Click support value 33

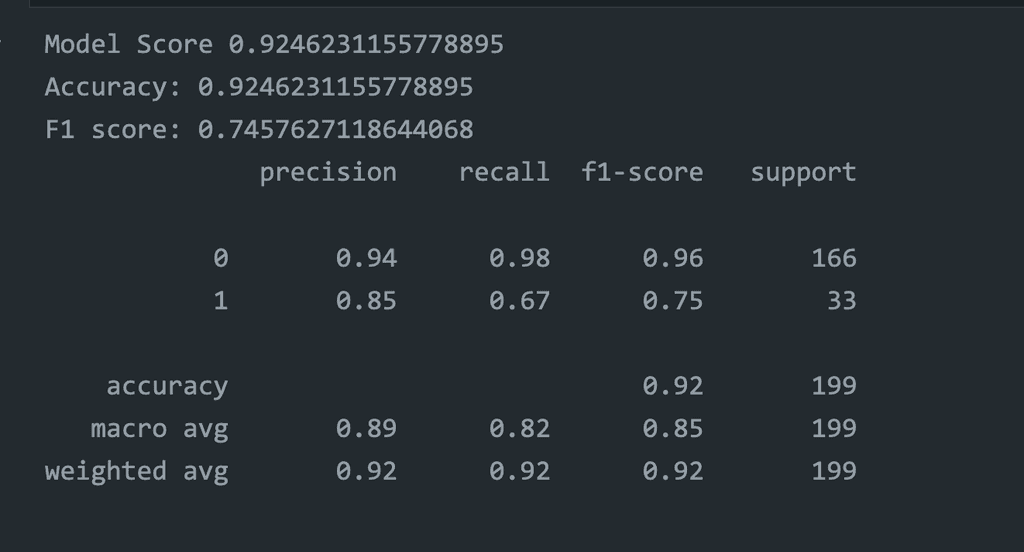coord(841,300)
